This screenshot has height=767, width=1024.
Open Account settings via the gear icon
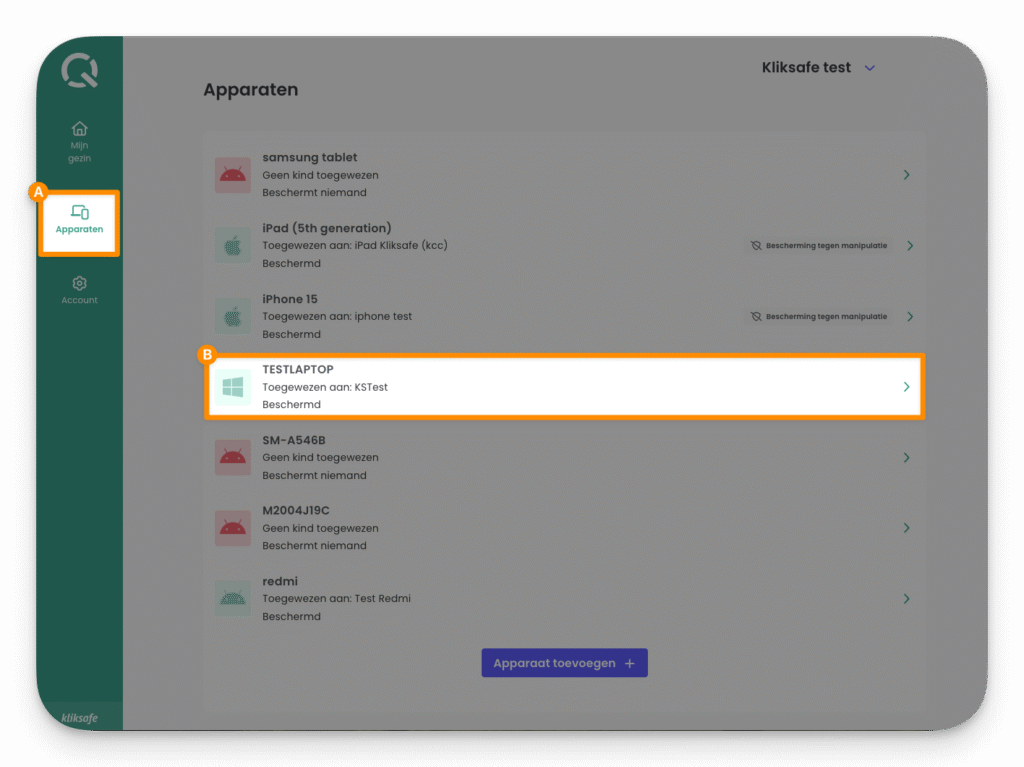tap(79, 283)
